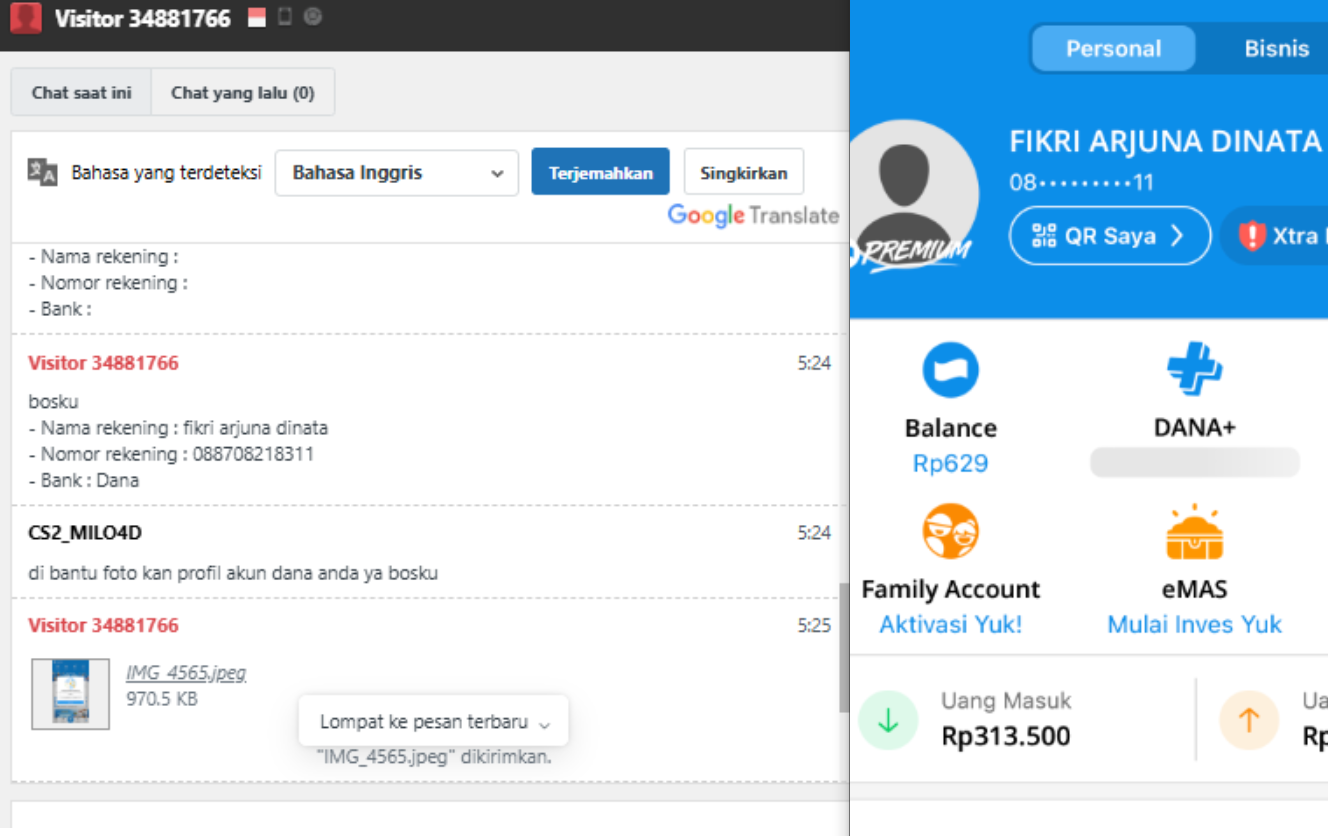Click the Visitor 34881766 header title
Screen dimensions: 1328x836
pos(143,18)
